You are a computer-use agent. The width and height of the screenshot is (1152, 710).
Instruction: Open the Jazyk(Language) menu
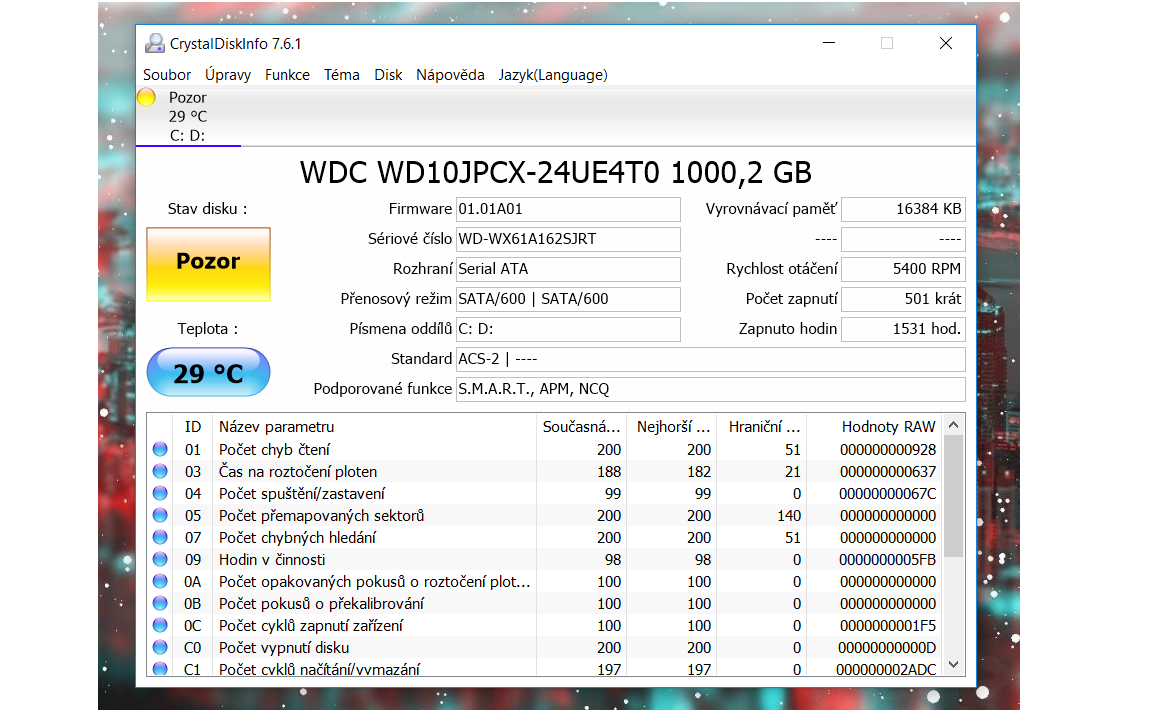553,75
